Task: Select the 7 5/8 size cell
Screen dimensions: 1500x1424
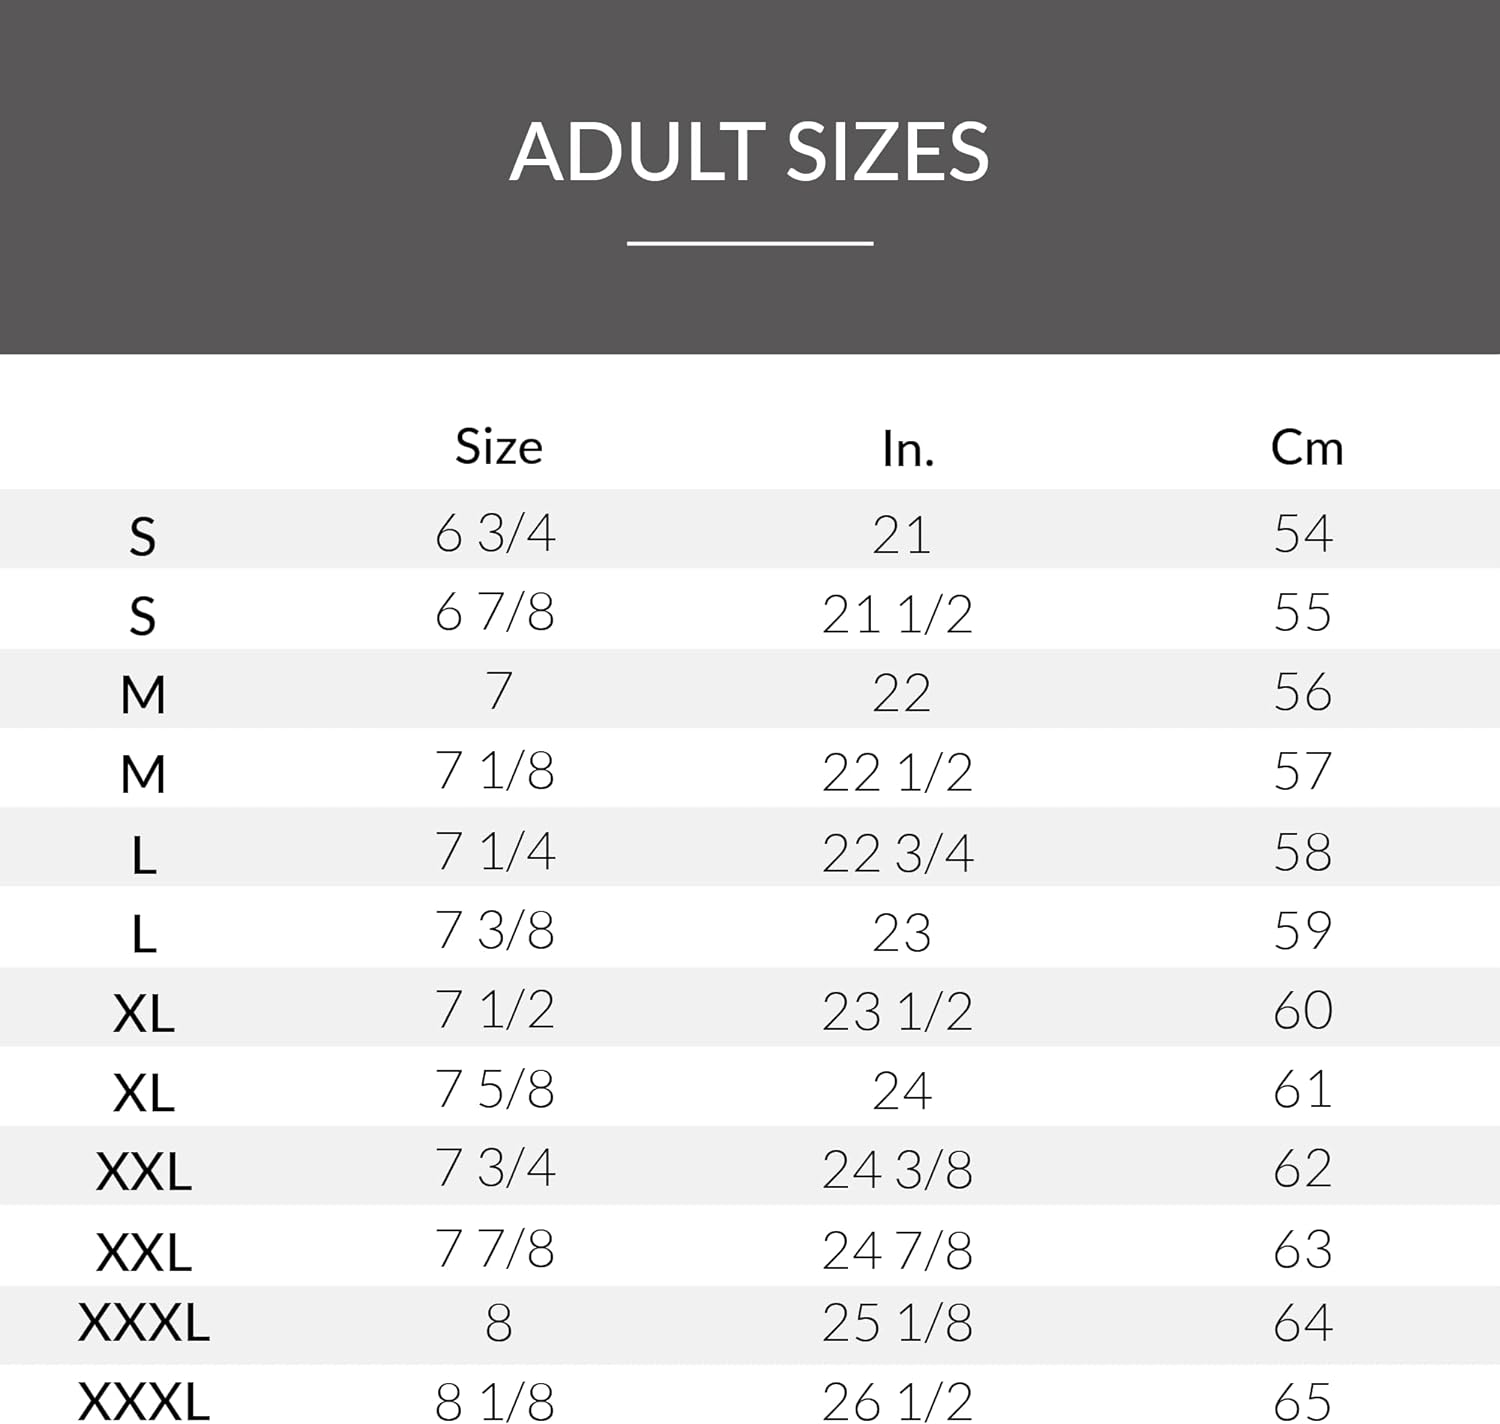Action: pyautogui.click(x=495, y=1089)
